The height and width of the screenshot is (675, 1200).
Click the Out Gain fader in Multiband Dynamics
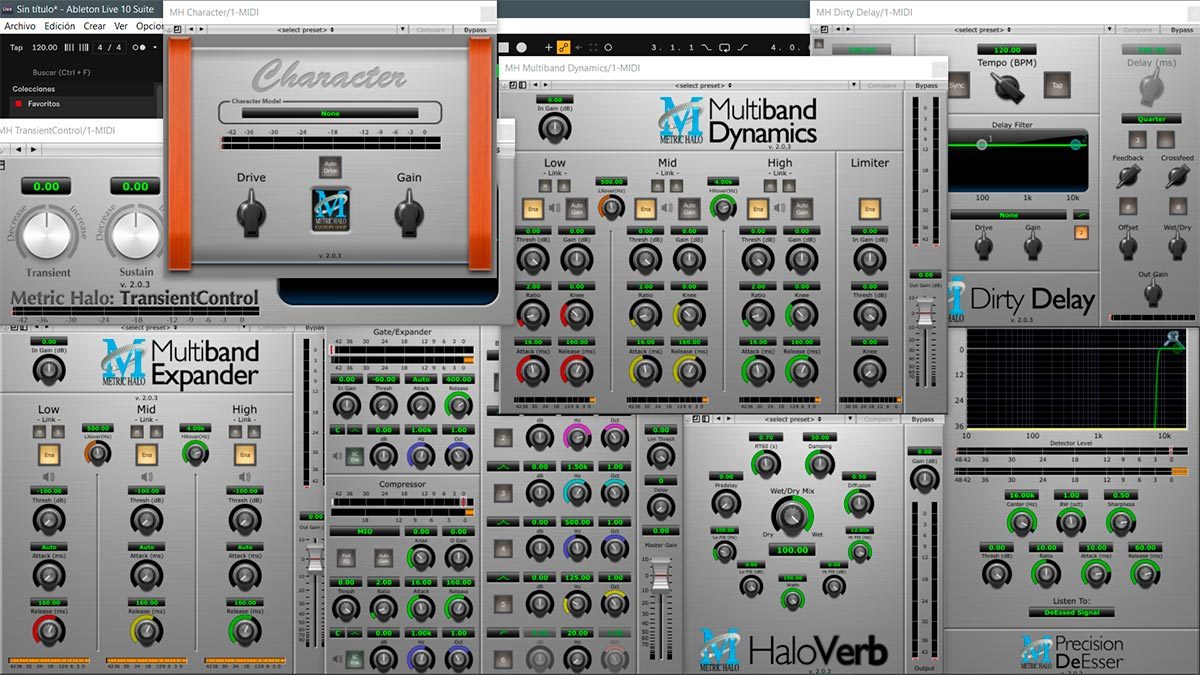[925, 312]
